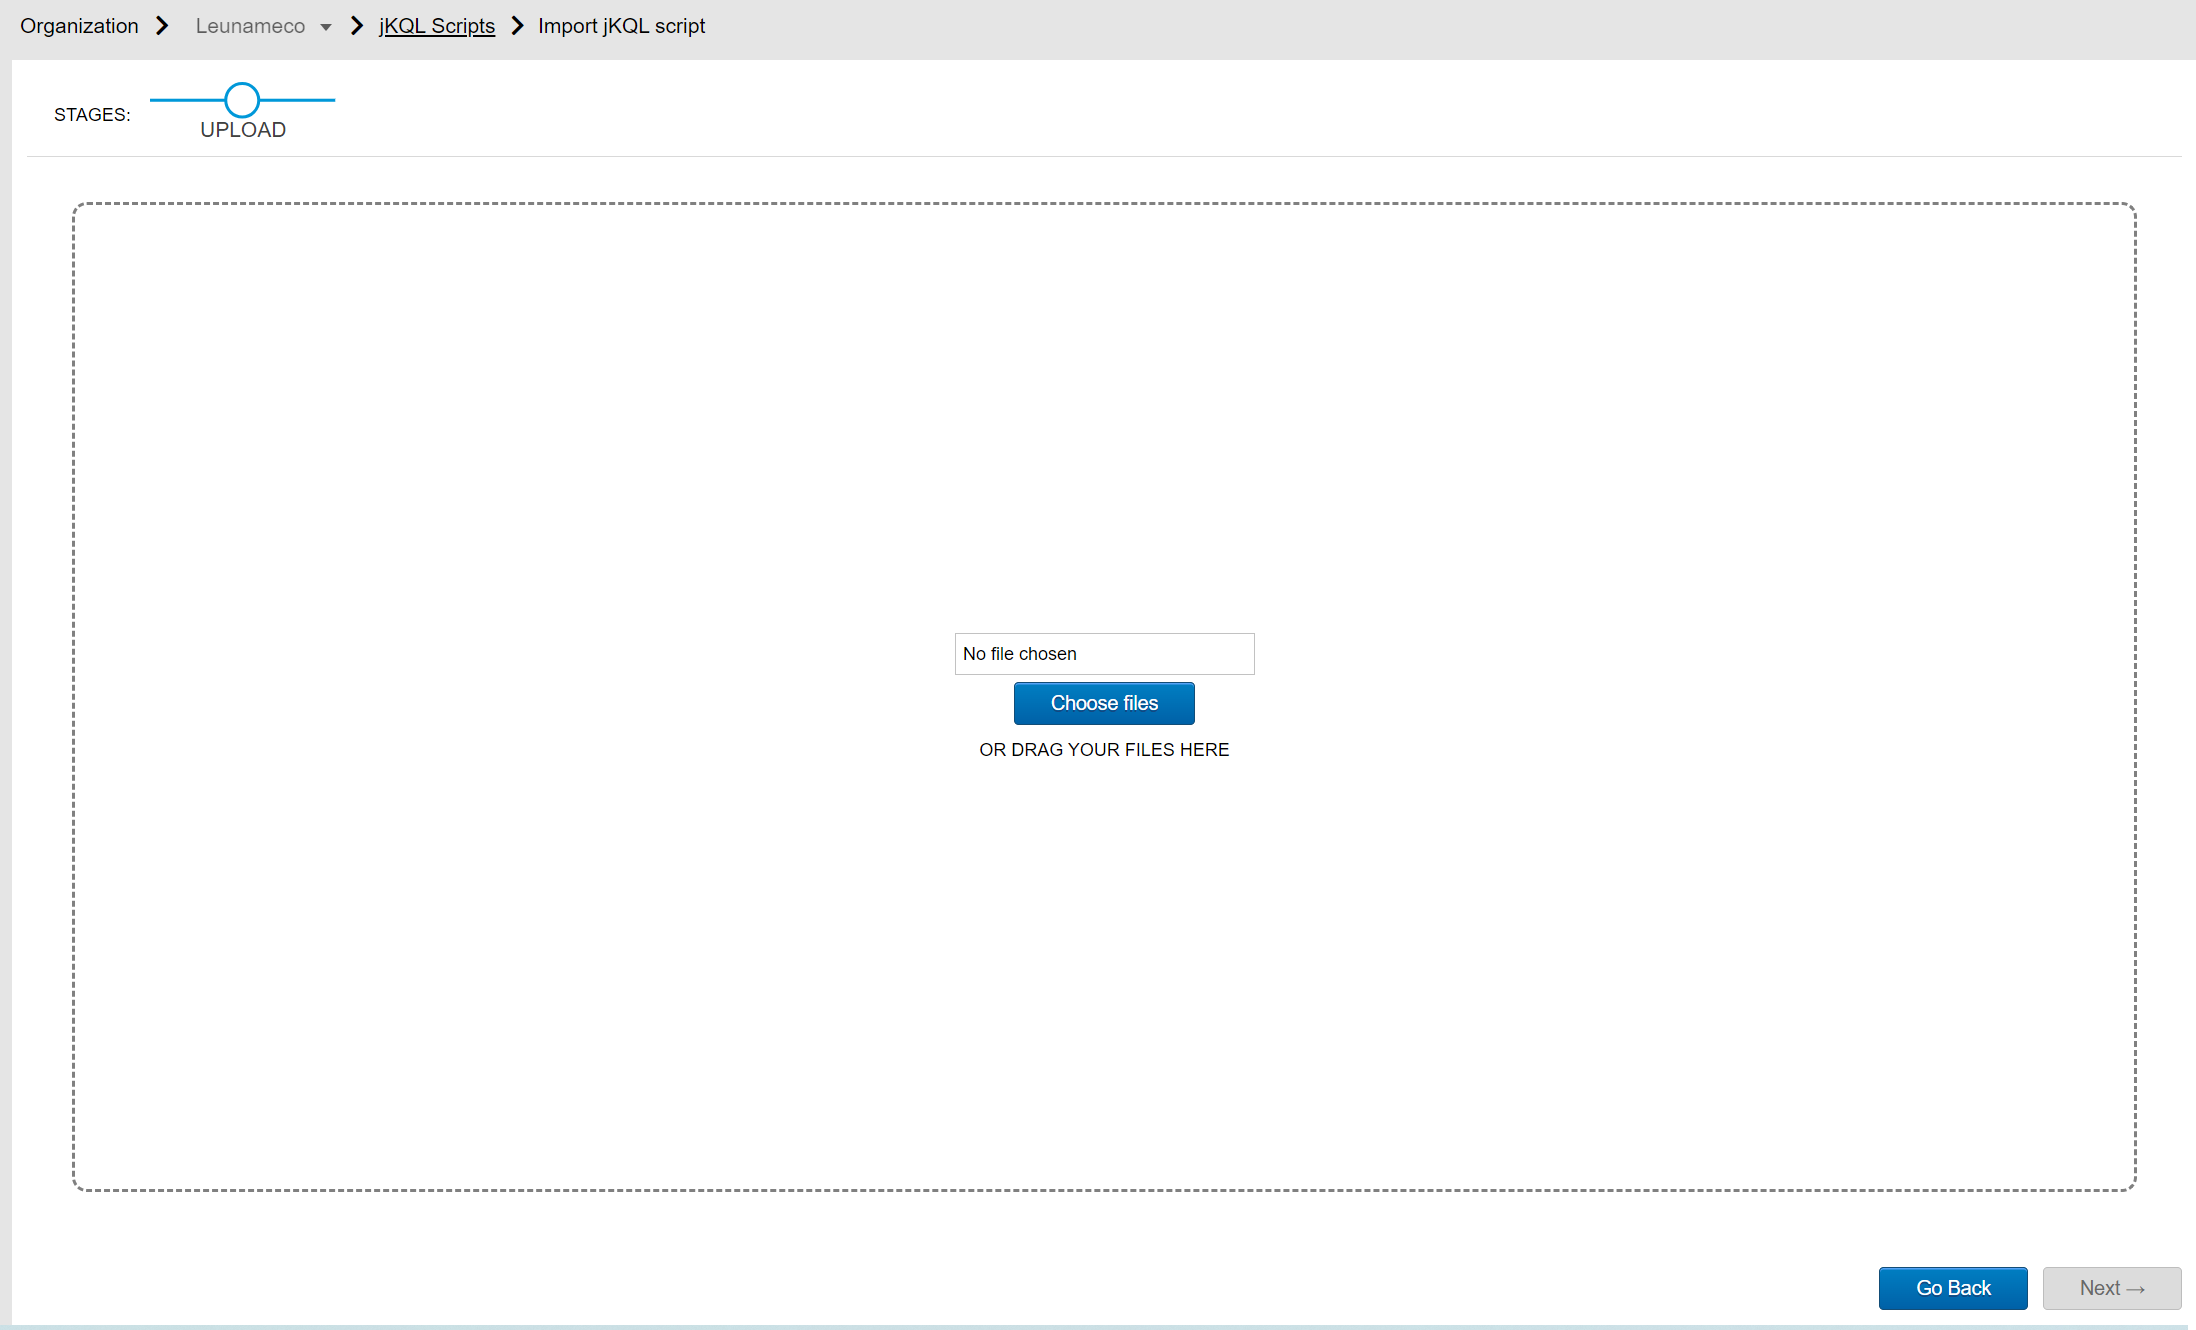Click the chevron before jKQL Scripts
Viewport: 2196px width, 1330px height.
click(x=357, y=26)
